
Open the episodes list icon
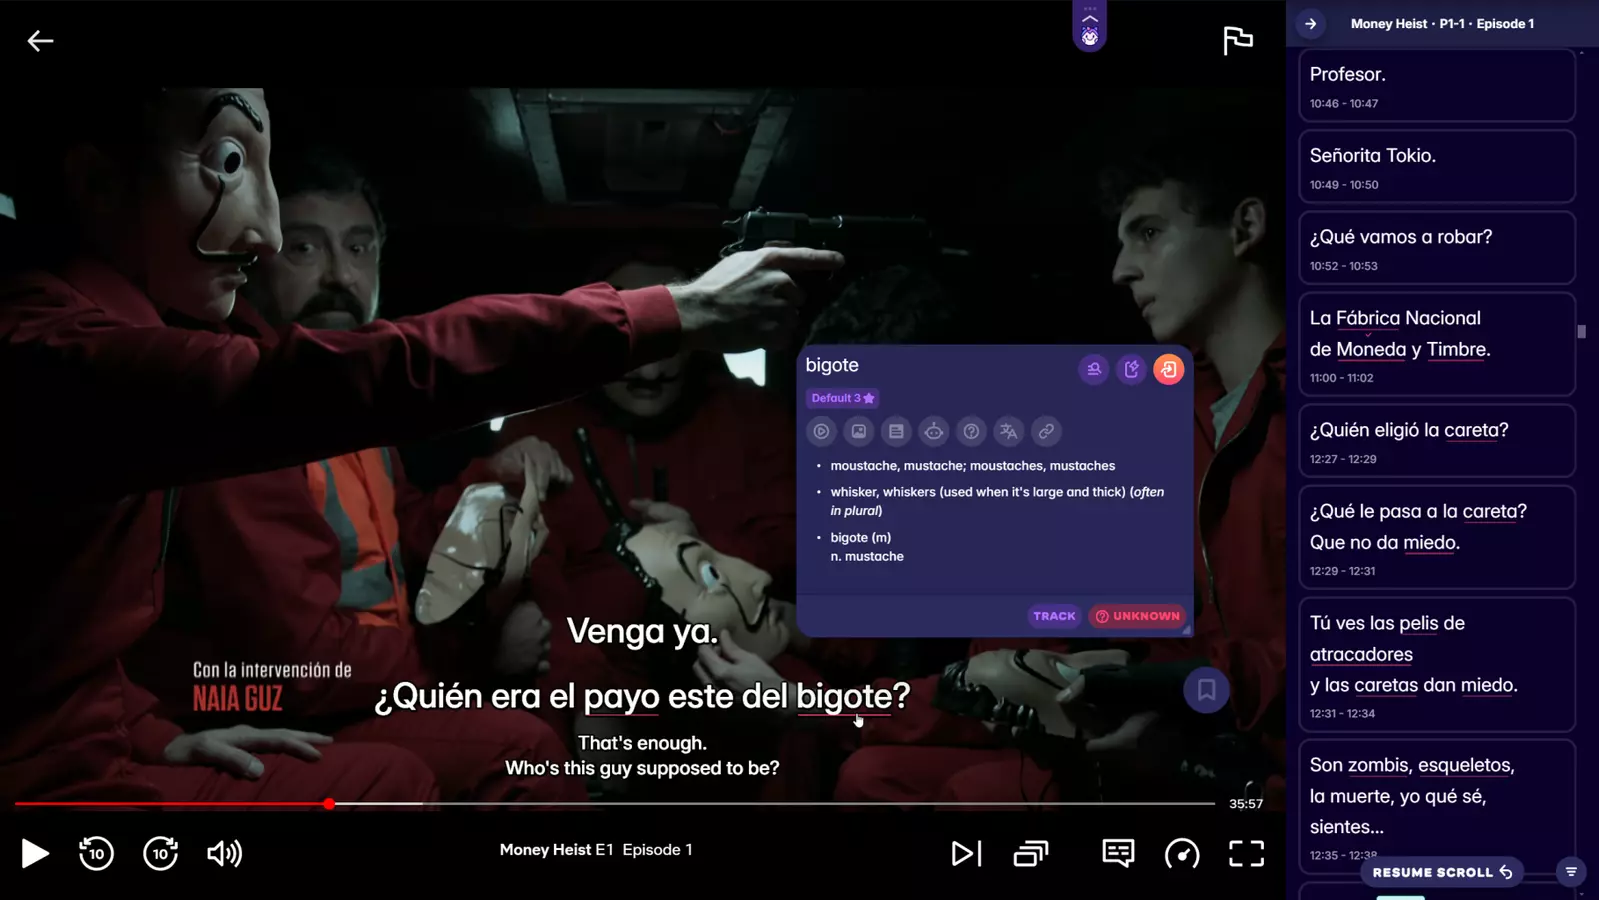[1031, 853]
